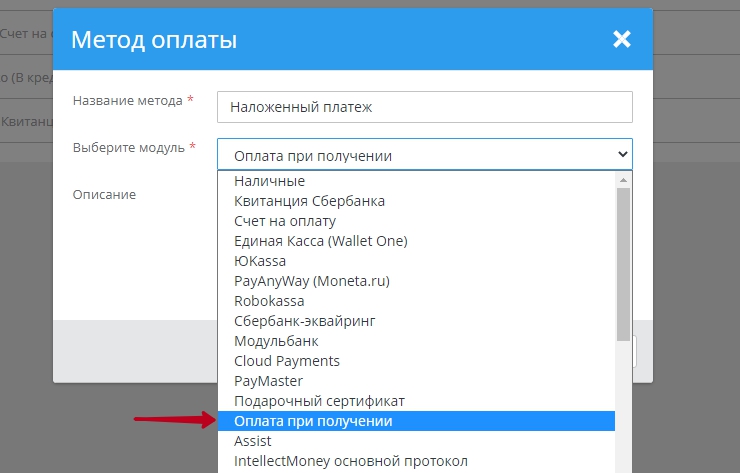Viewport: 740px width, 473px height.
Task: Select Модульбанк option
Action: (x=276, y=341)
